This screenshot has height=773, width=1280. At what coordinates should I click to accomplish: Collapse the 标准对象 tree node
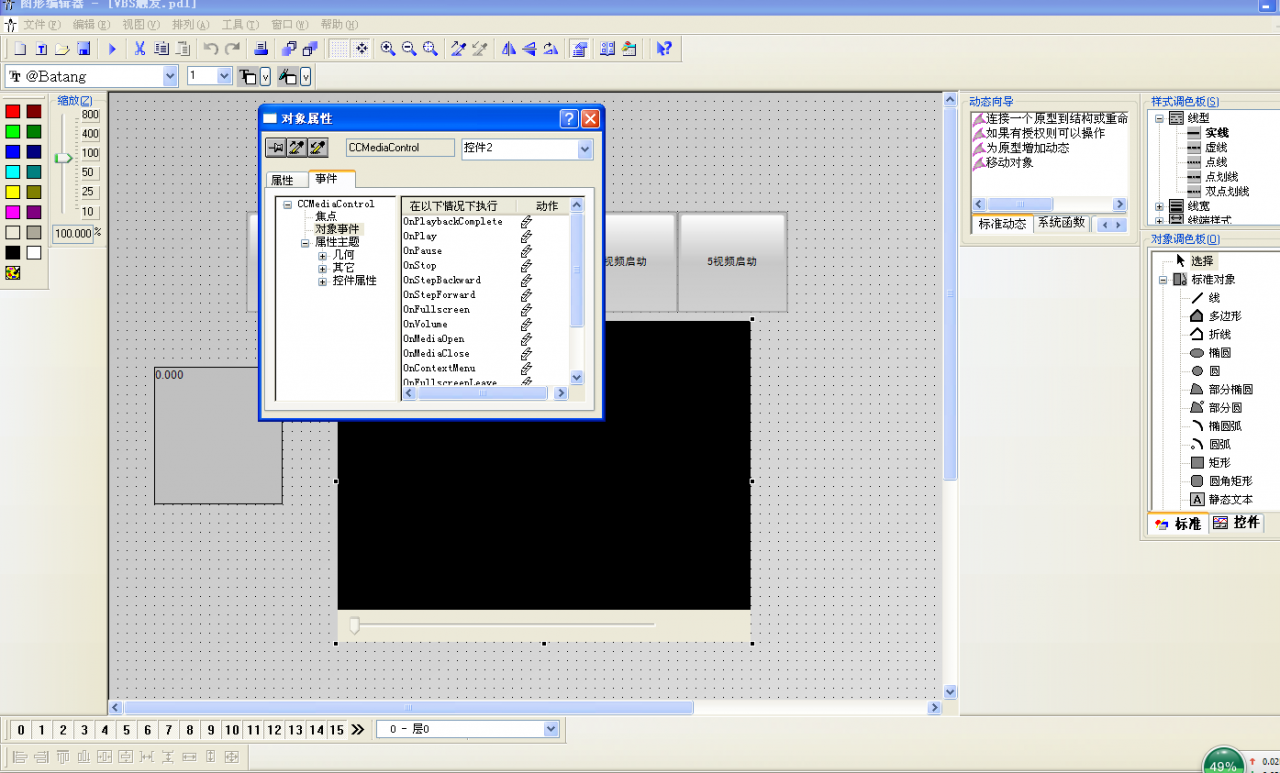pos(1164,279)
